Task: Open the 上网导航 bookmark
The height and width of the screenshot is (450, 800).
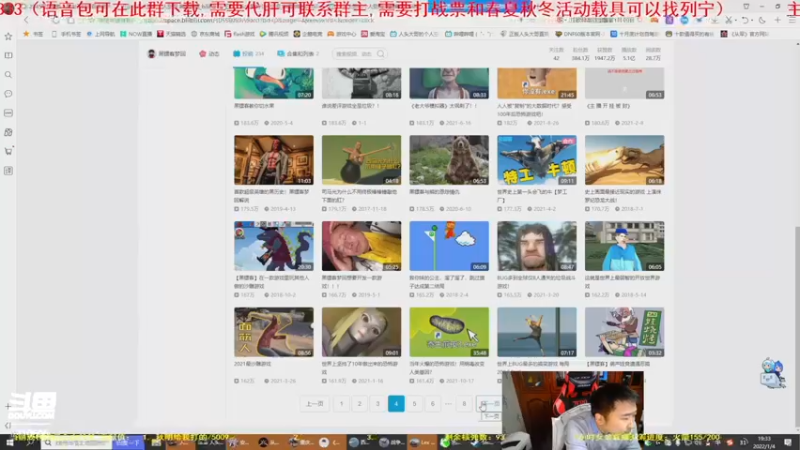Action: click(x=101, y=34)
